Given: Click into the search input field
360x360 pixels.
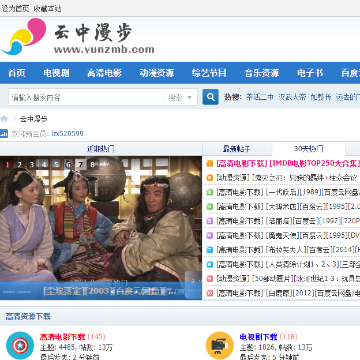Looking at the screenshot, I should click(86, 98).
